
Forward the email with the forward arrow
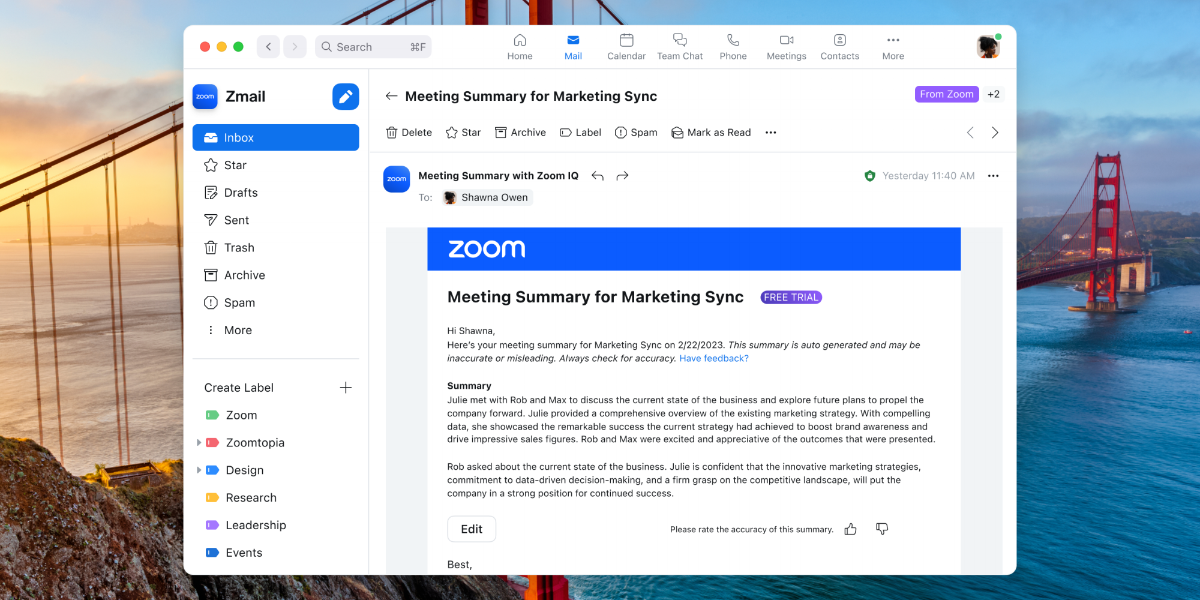622,176
